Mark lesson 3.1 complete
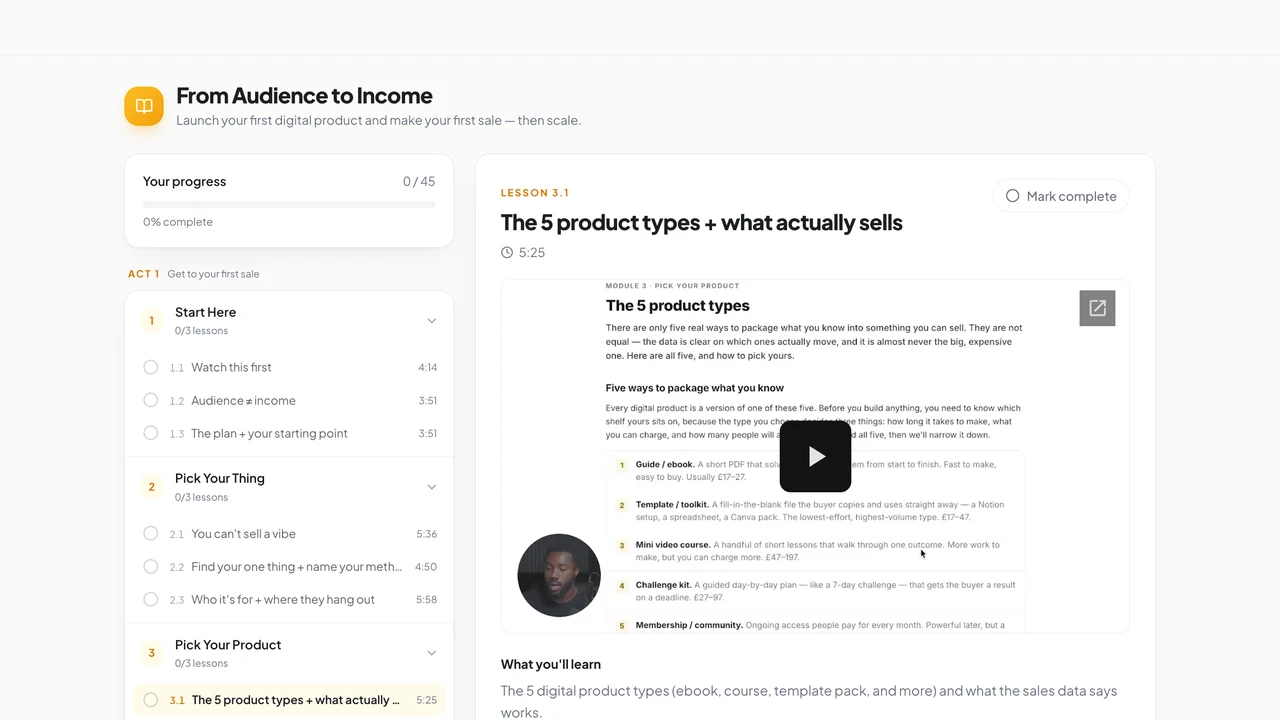Screen dimensions: 1280x720 pos(1061,196)
